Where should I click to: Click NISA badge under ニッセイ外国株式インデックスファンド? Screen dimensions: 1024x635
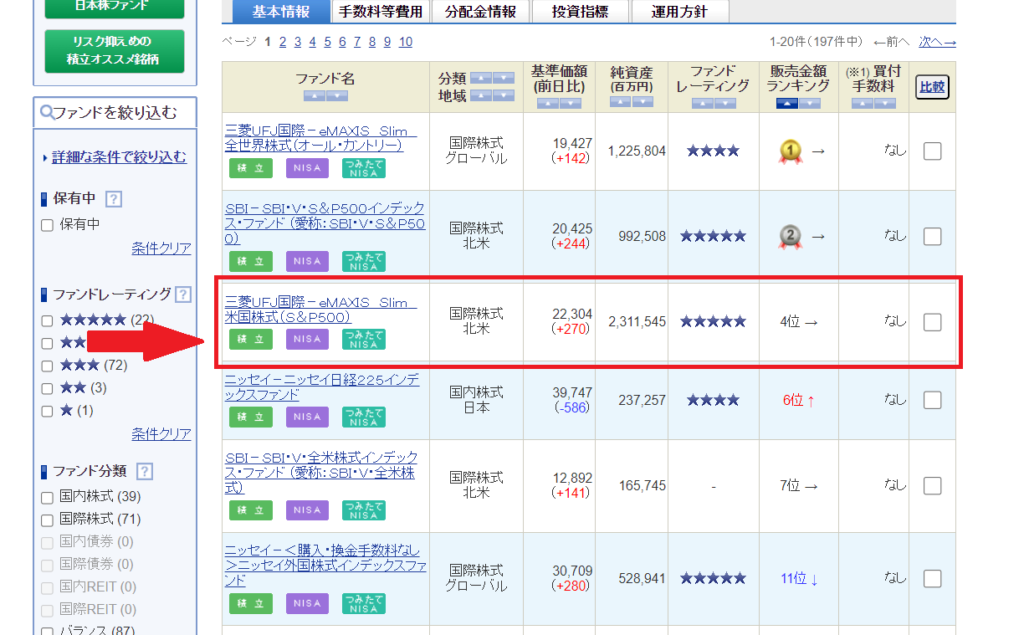coord(307,604)
